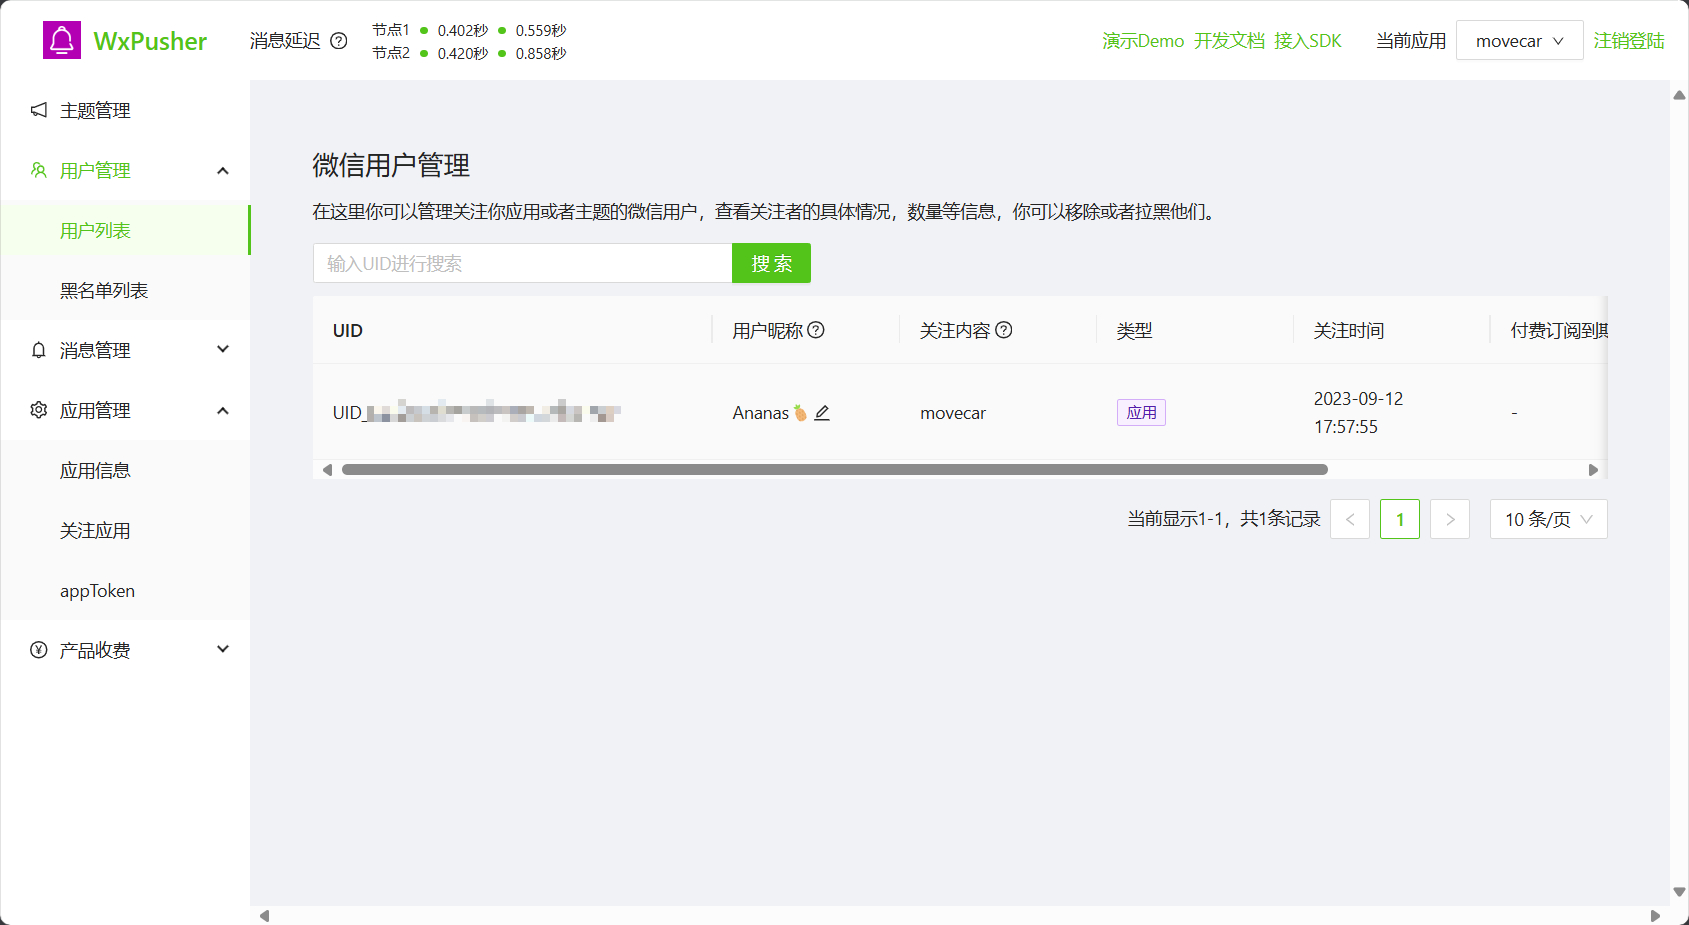Edit the Ananas nickname with pencil icon

(823, 412)
